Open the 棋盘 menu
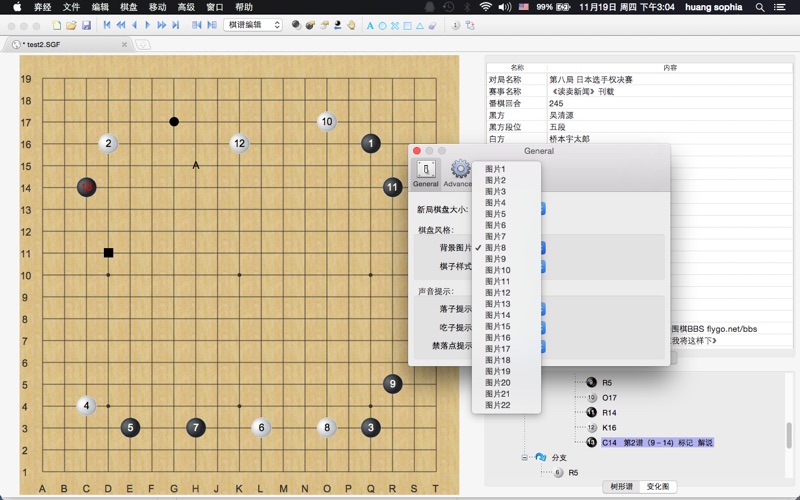Viewport: 800px width, 500px height. tap(129, 7)
